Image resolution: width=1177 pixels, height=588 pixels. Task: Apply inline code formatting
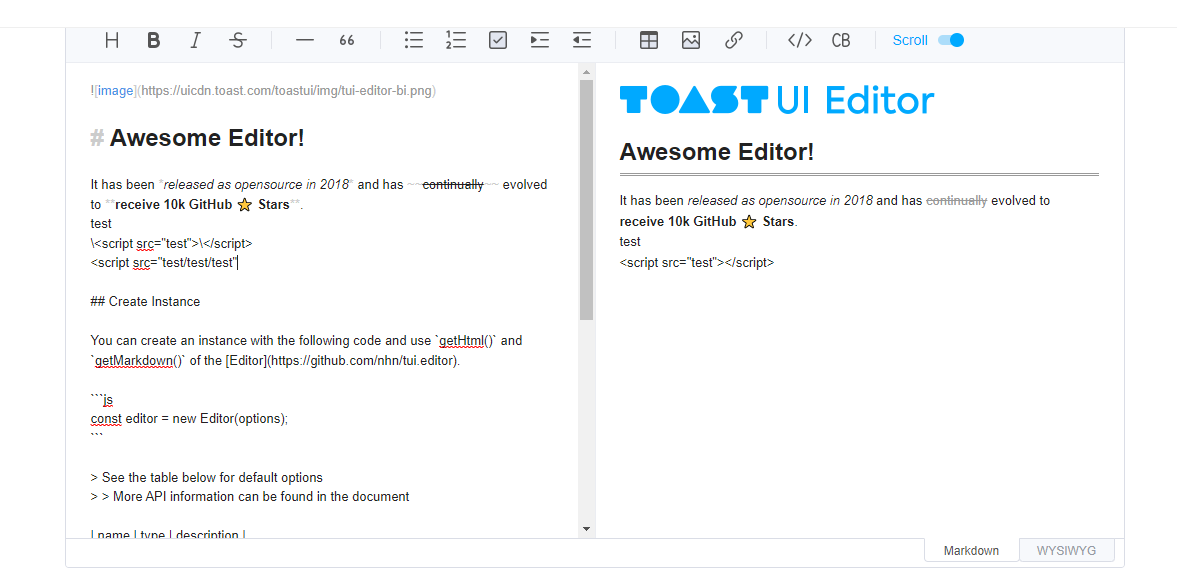pyautogui.click(x=798, y=40)
